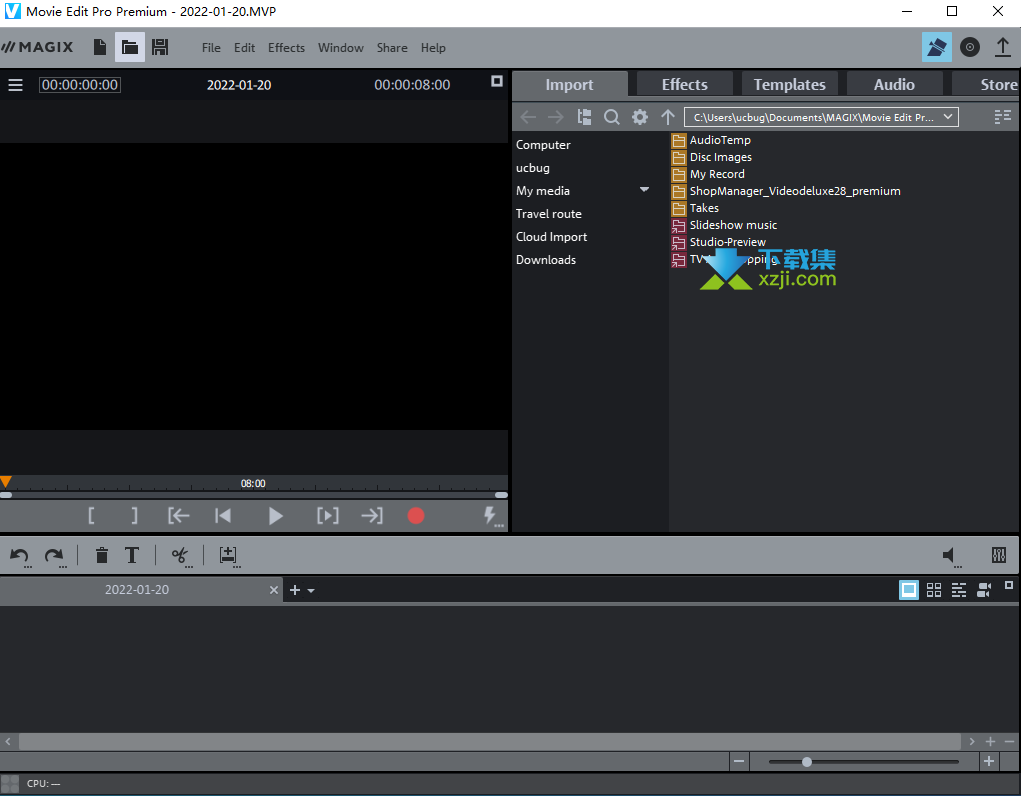Screen dimensions: 1021x796
Task: Set the range out-point bracket
Action: pos(134,516)
